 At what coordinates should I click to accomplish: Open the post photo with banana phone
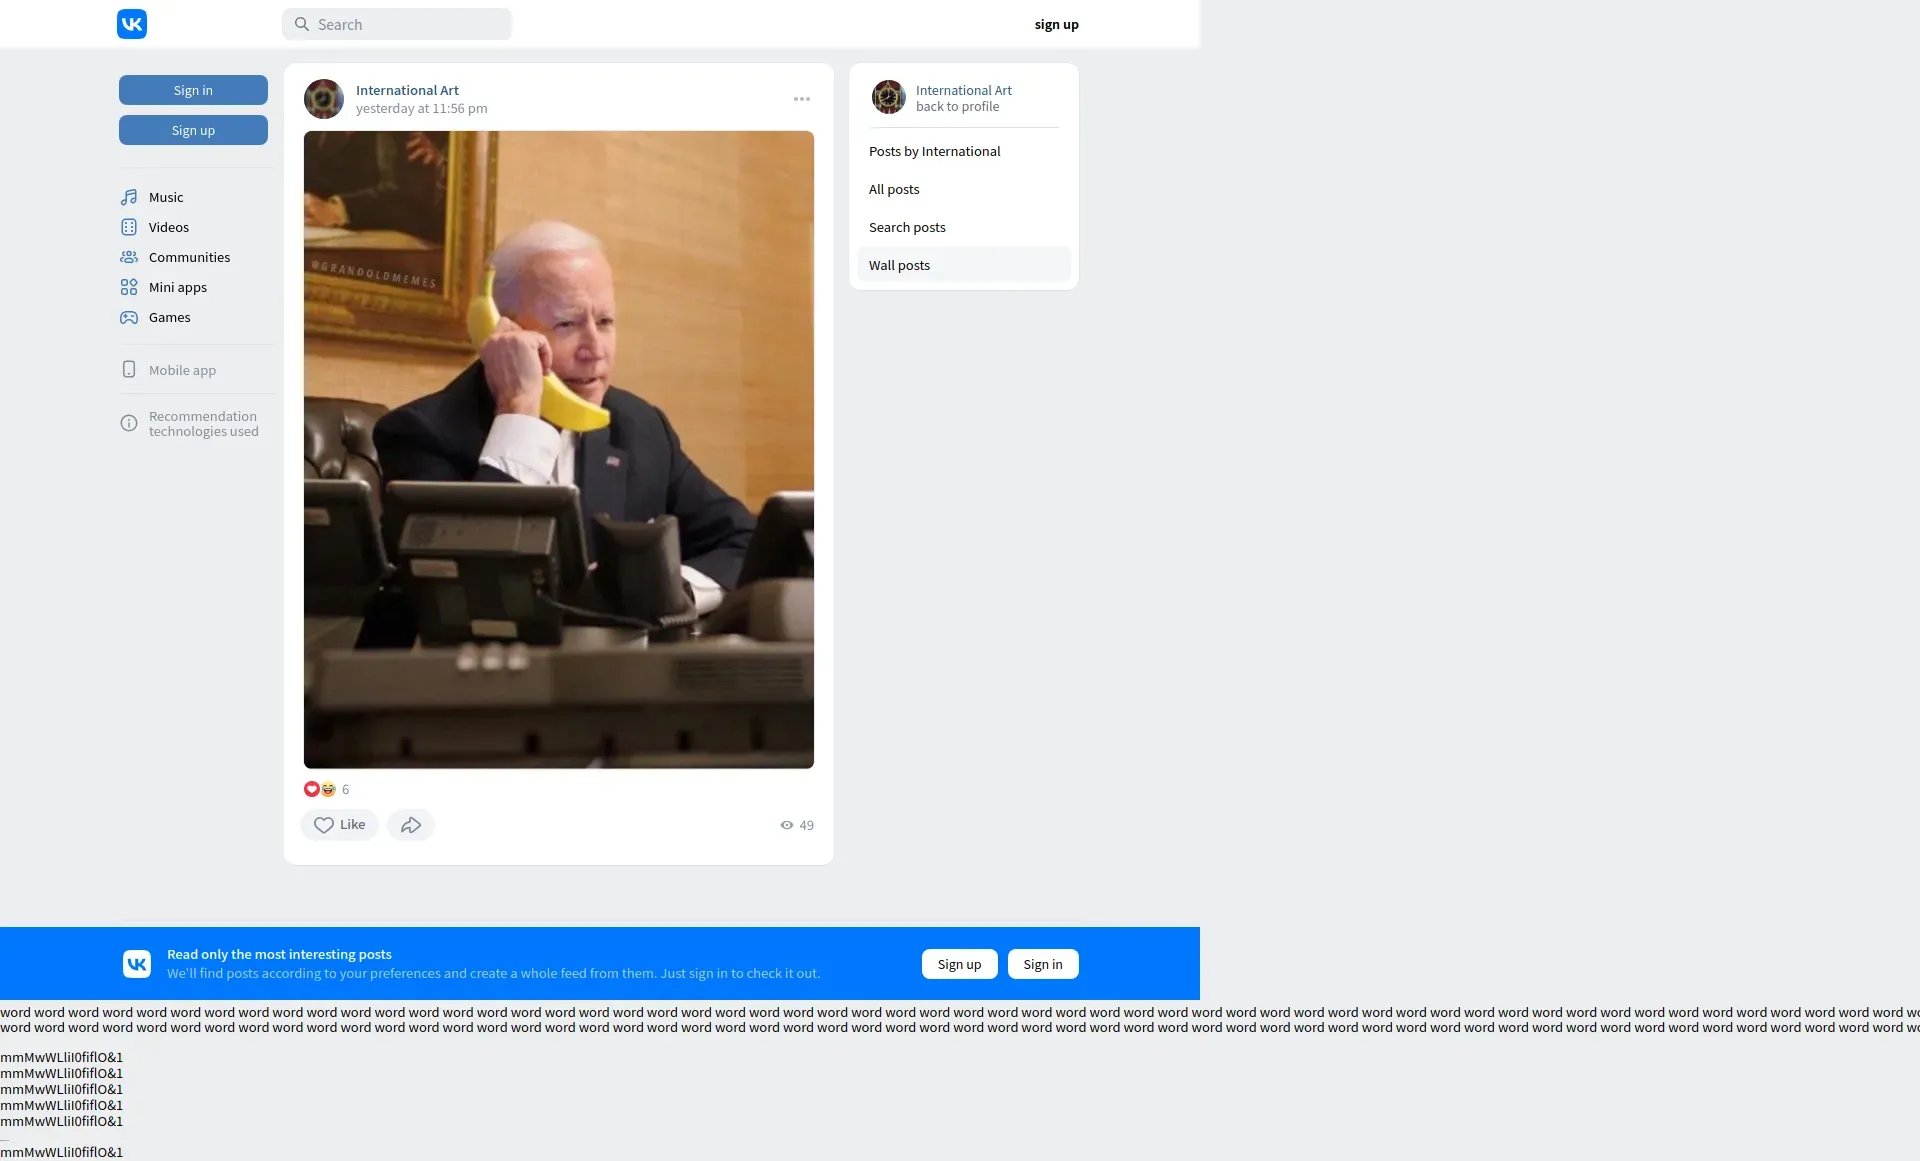point(558,449)
